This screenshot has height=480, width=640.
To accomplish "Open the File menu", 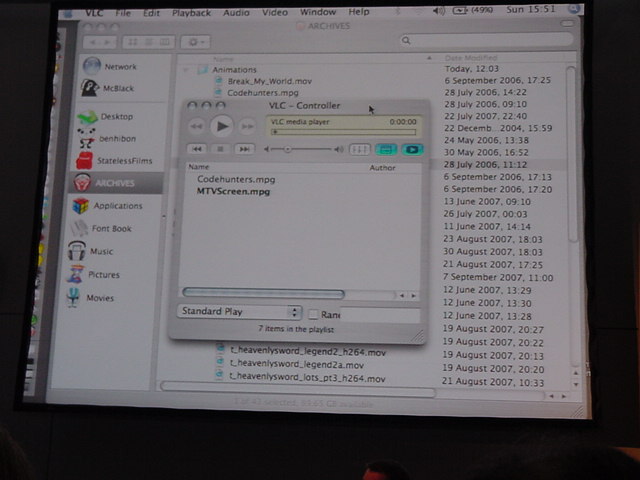I will (123, 13).
